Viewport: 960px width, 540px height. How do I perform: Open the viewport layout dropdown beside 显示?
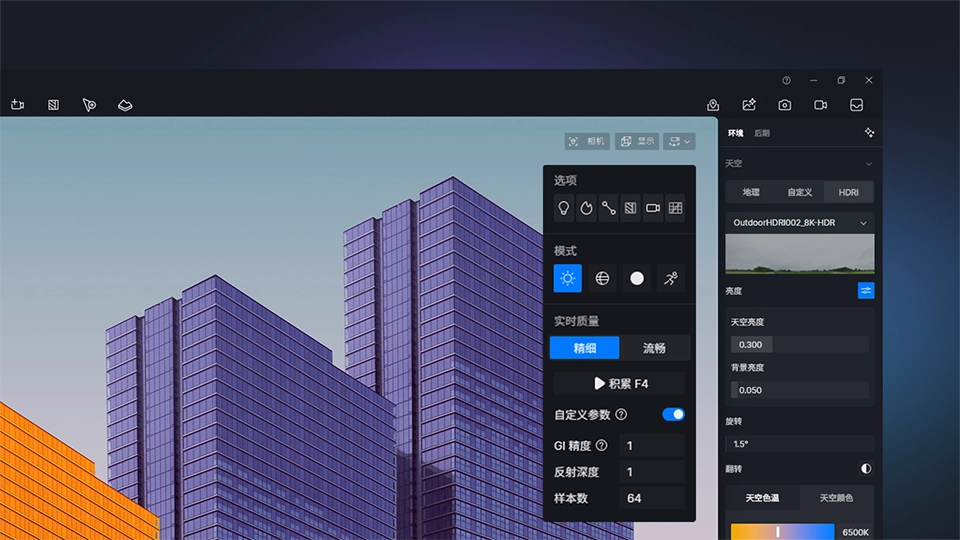[680, 142]
